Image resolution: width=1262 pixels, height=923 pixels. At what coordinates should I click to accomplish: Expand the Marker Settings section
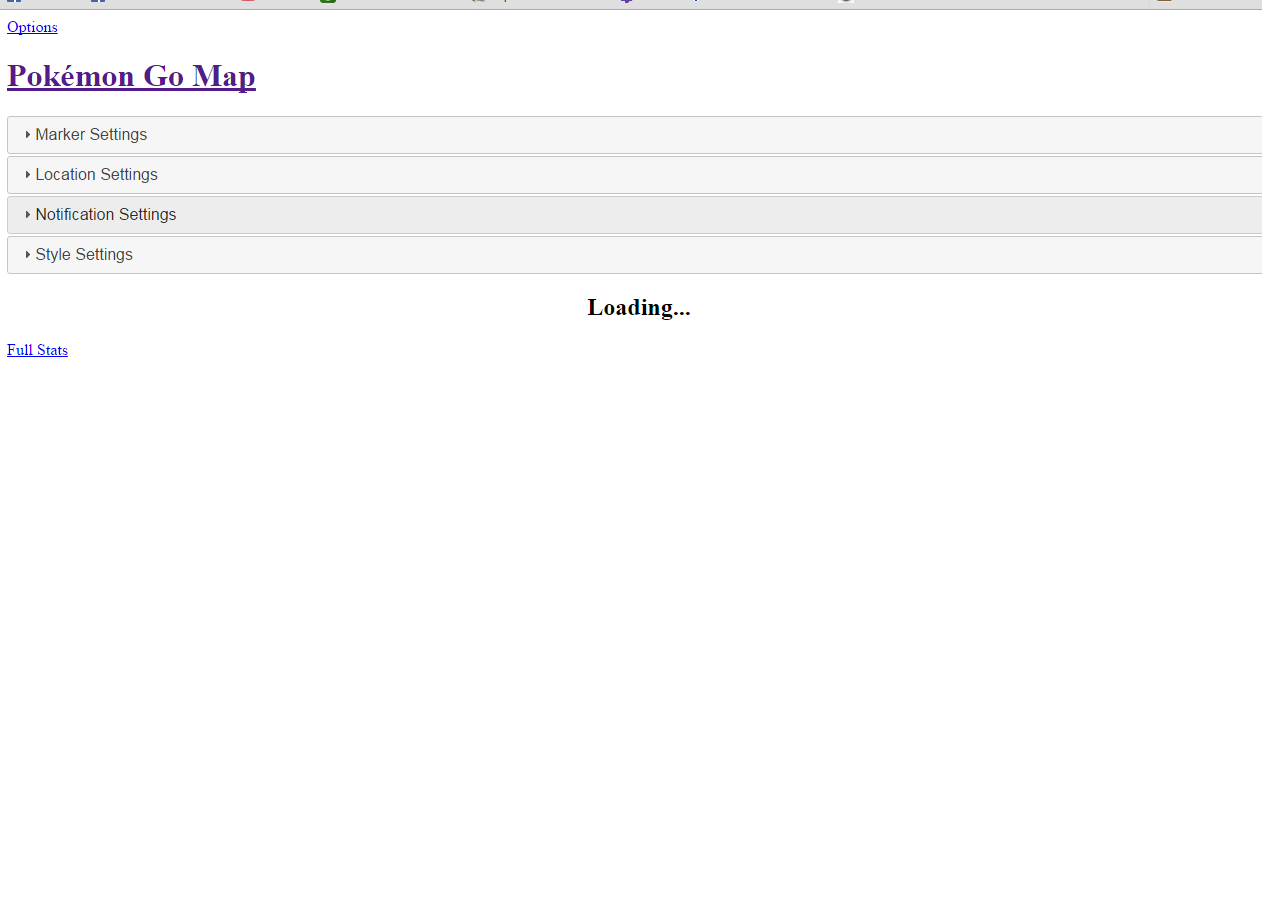pos(634,135)
